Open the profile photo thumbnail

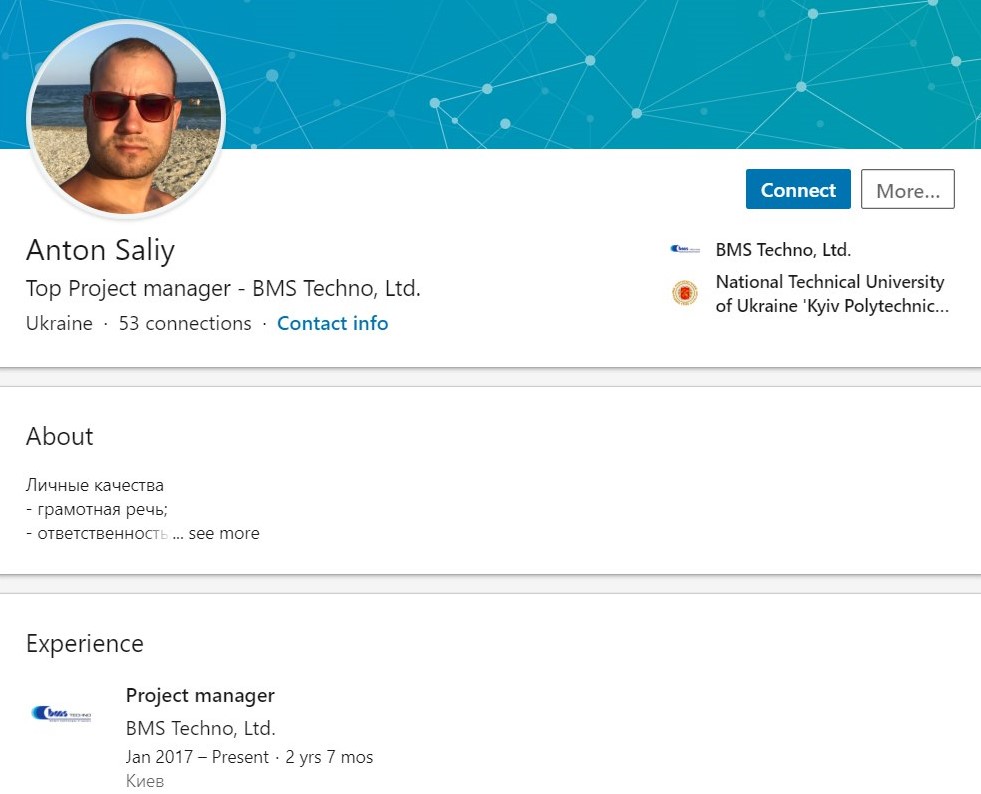point(126,119)
